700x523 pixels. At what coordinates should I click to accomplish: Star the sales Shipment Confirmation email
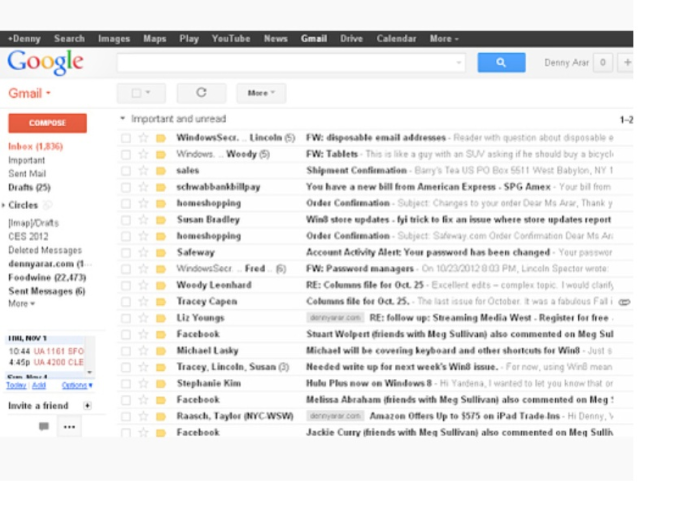tap(143, 171)
